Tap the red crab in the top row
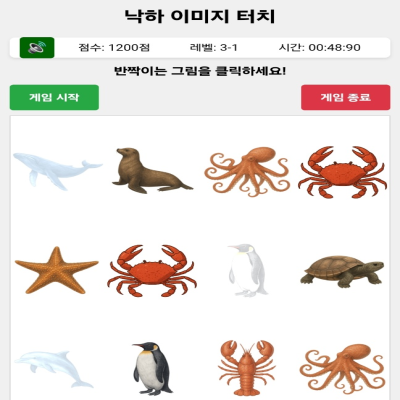This screenshot has width=400, height=400. click(x=342, y=172)
